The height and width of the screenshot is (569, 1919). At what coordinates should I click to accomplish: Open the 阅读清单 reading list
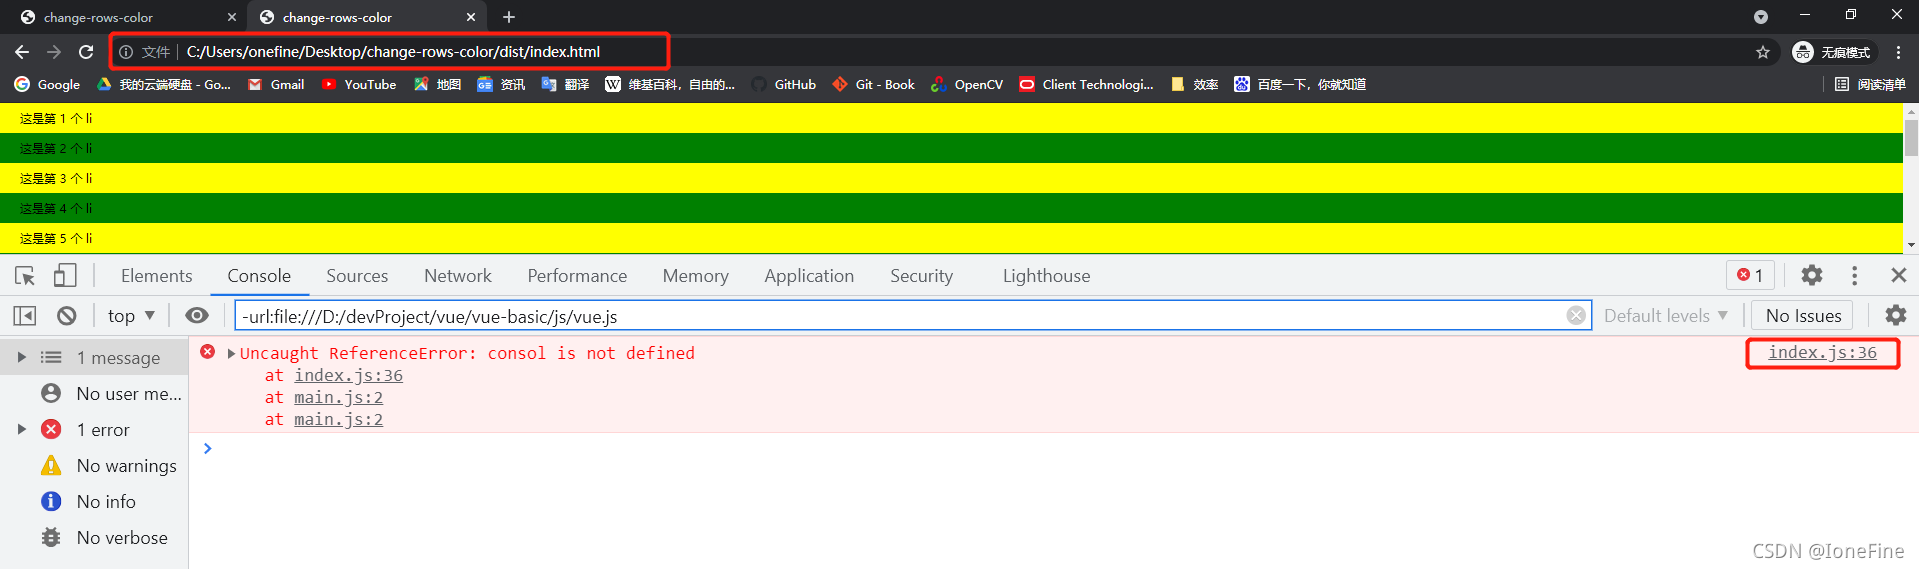coord(1870,84)
